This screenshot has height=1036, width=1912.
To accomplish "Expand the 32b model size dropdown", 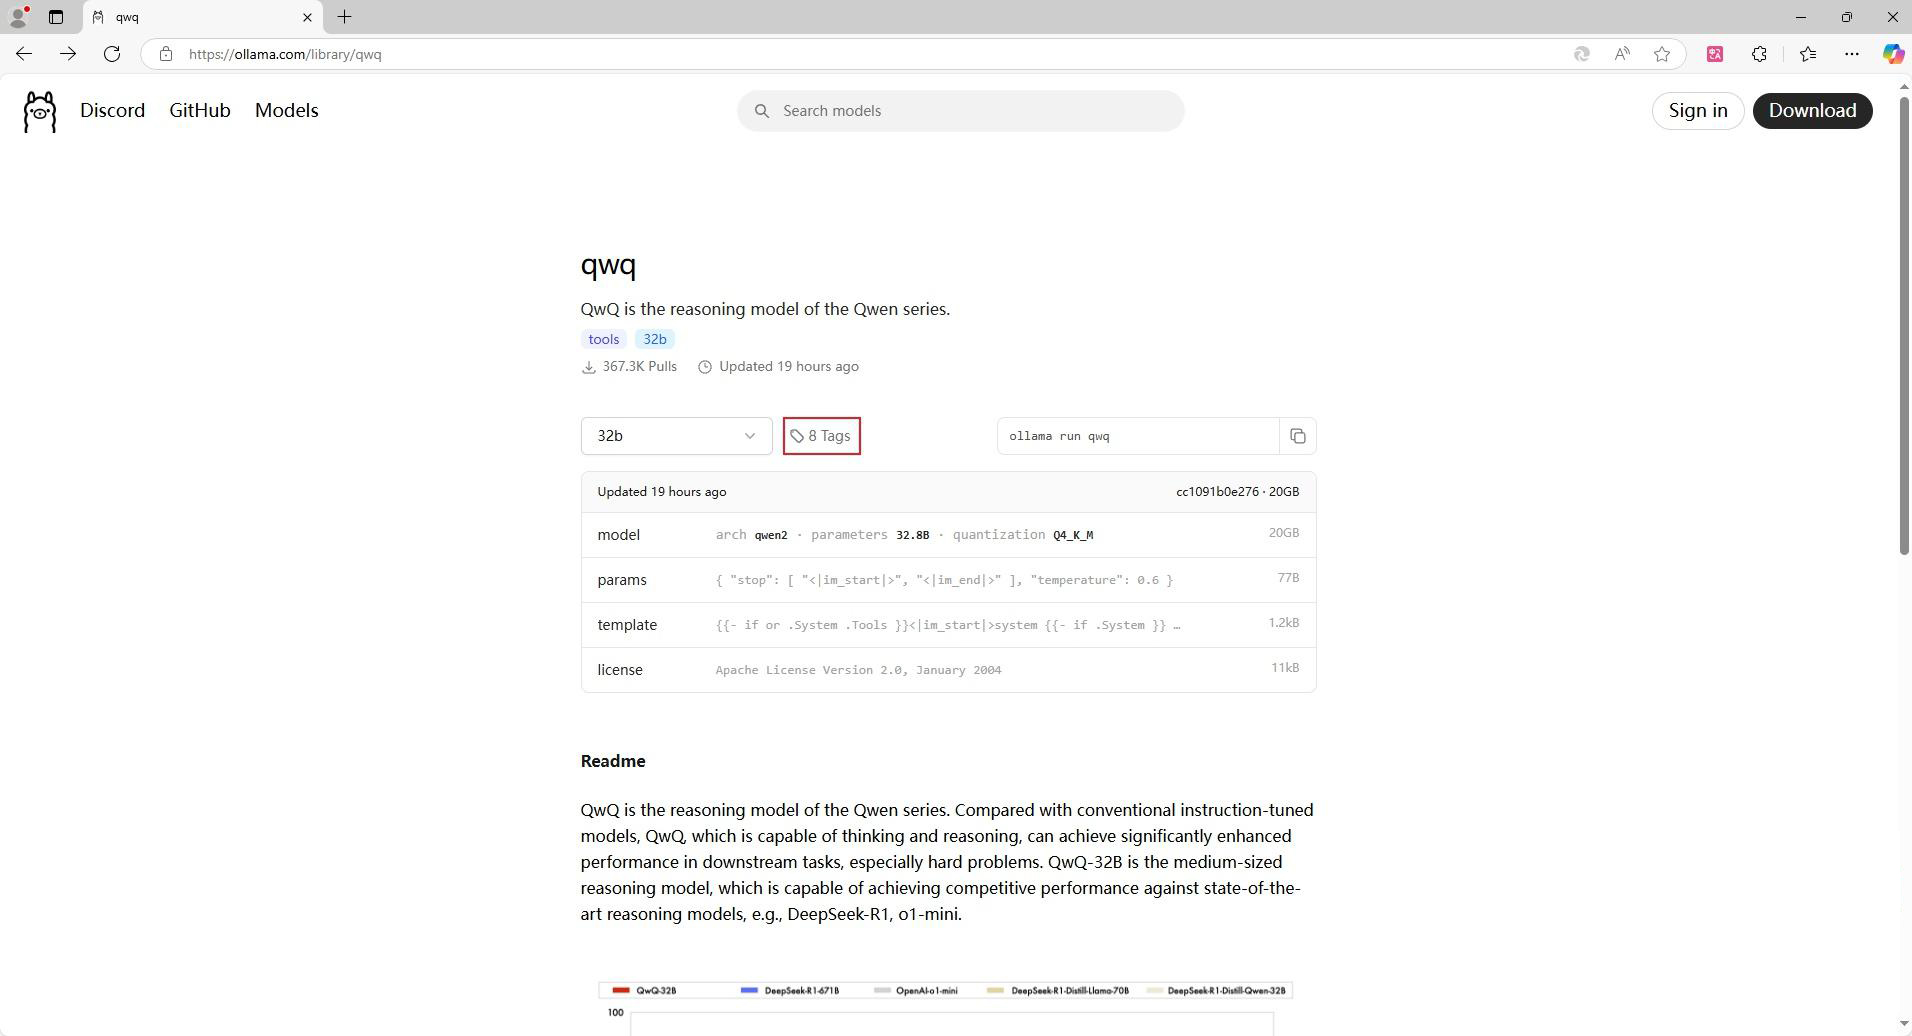I will click(x=676, y=436).
